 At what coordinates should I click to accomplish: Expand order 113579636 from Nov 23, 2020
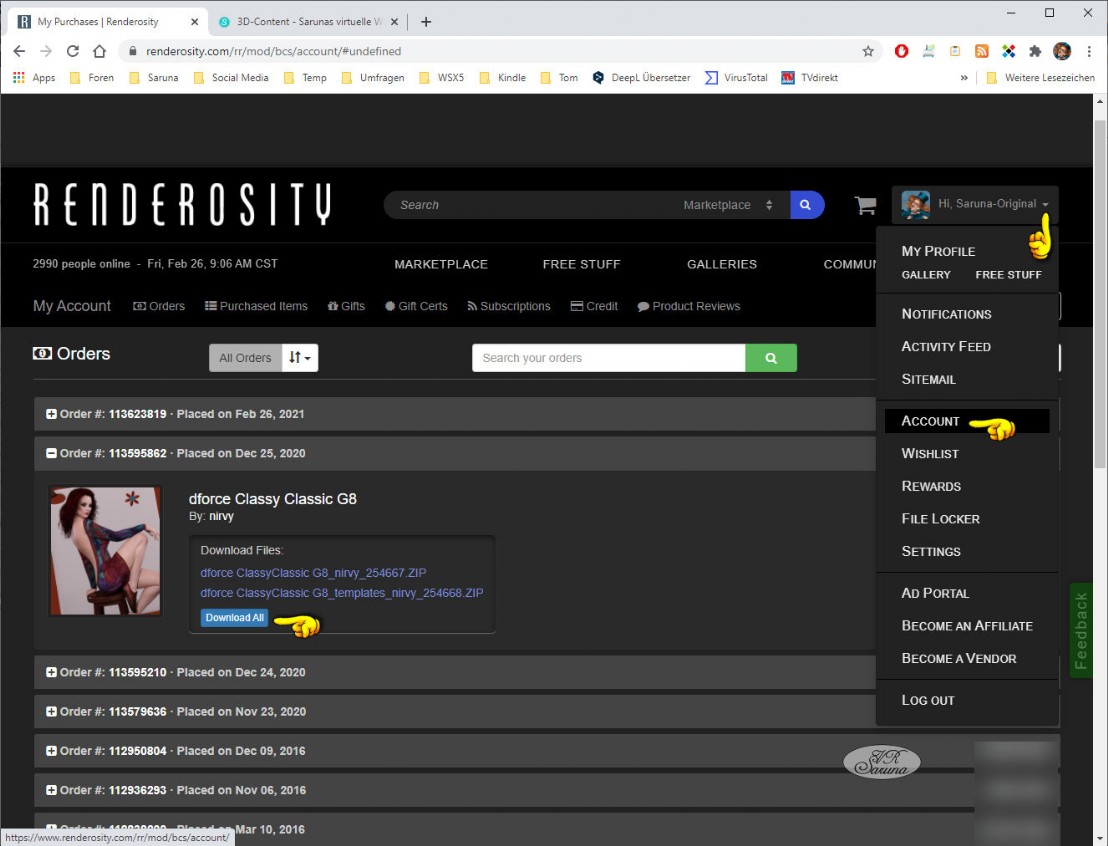point(51,712)
